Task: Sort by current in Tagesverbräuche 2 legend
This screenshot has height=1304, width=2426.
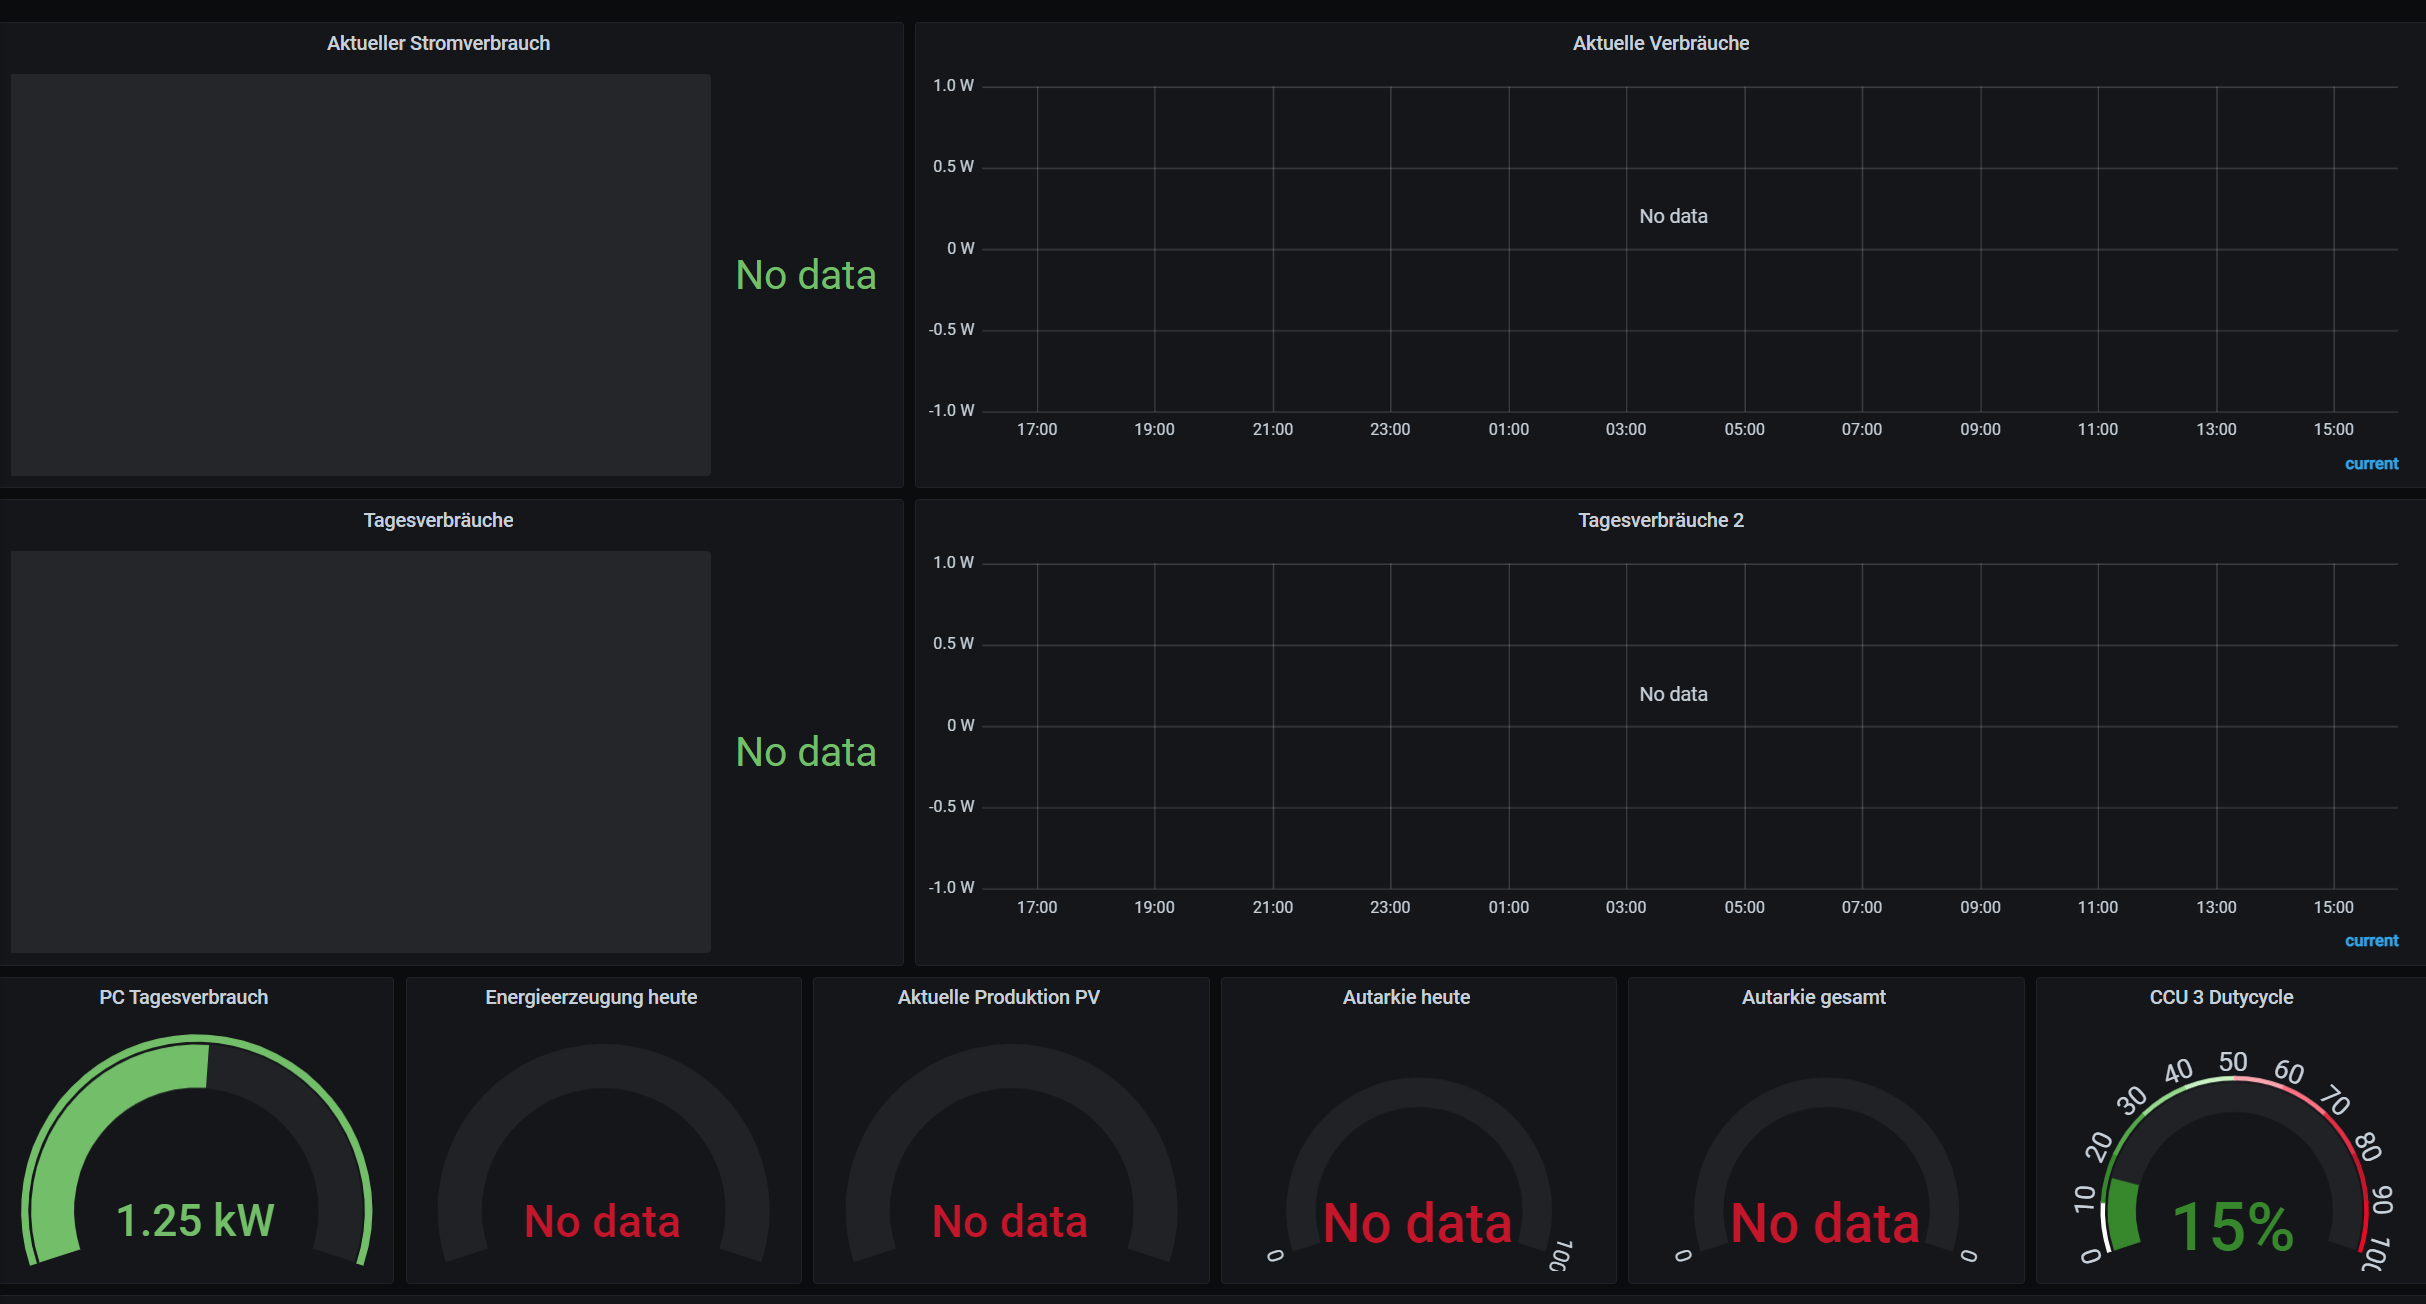Action: [x=2371, y=941]
